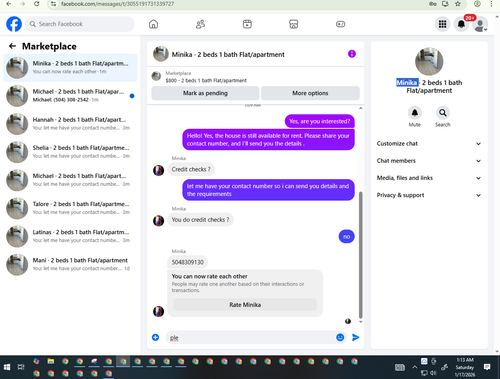This screenshot has width=500, height=379.
Task: Open the Facebook menu grid icon
Action: point(442,24)
